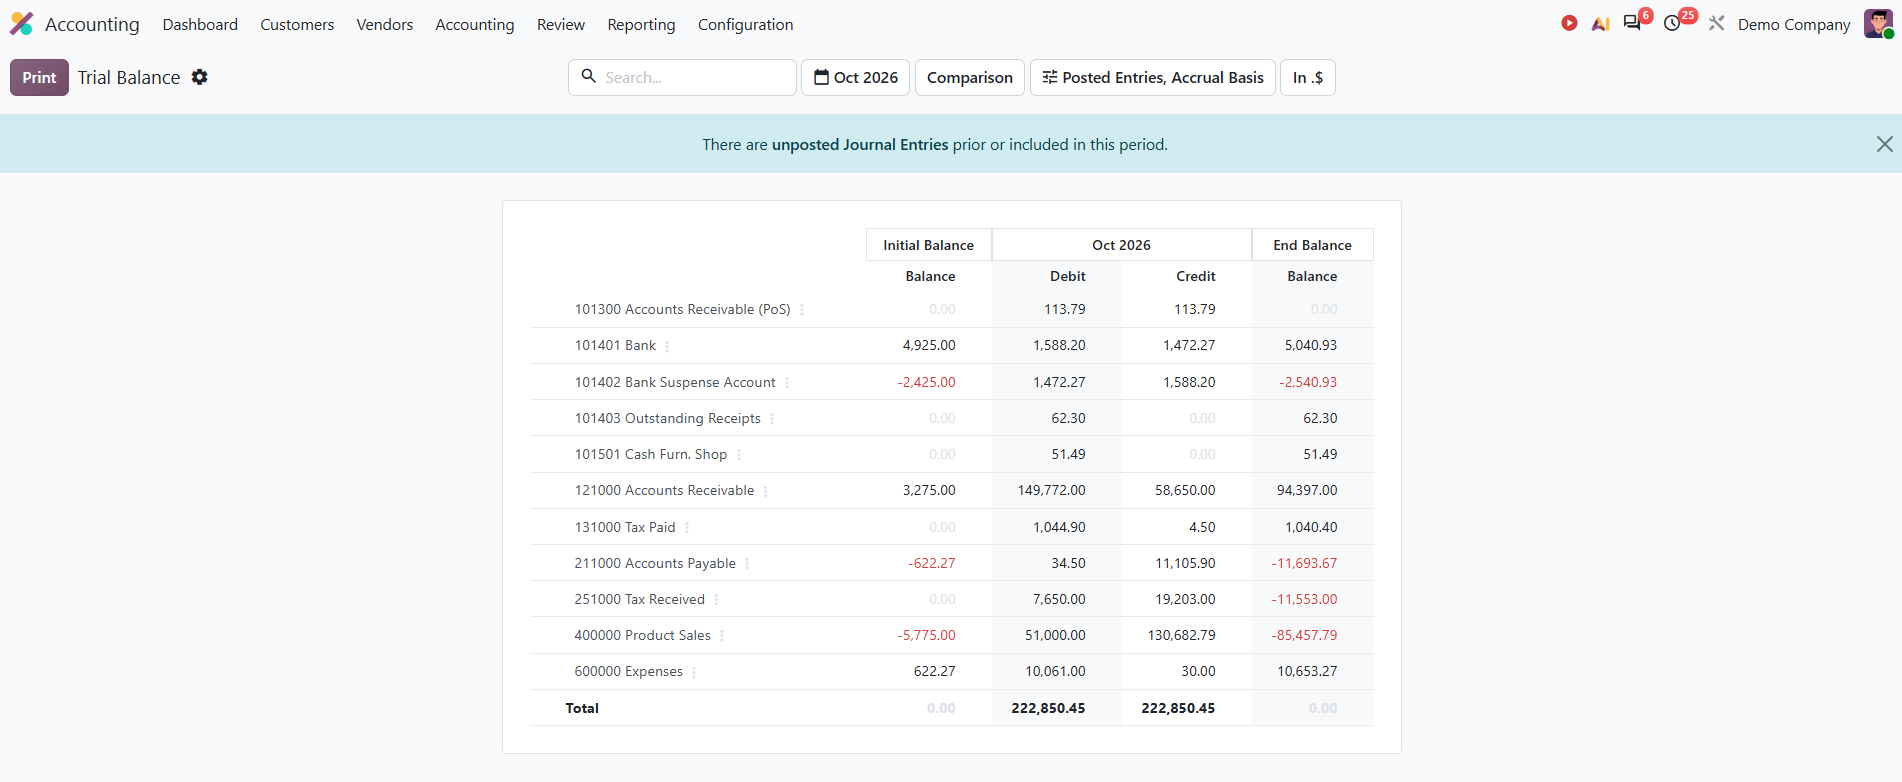Open the Review menu
This screenshot has width=1902, height=782.
pyautogui.click(x=561, y=24)
